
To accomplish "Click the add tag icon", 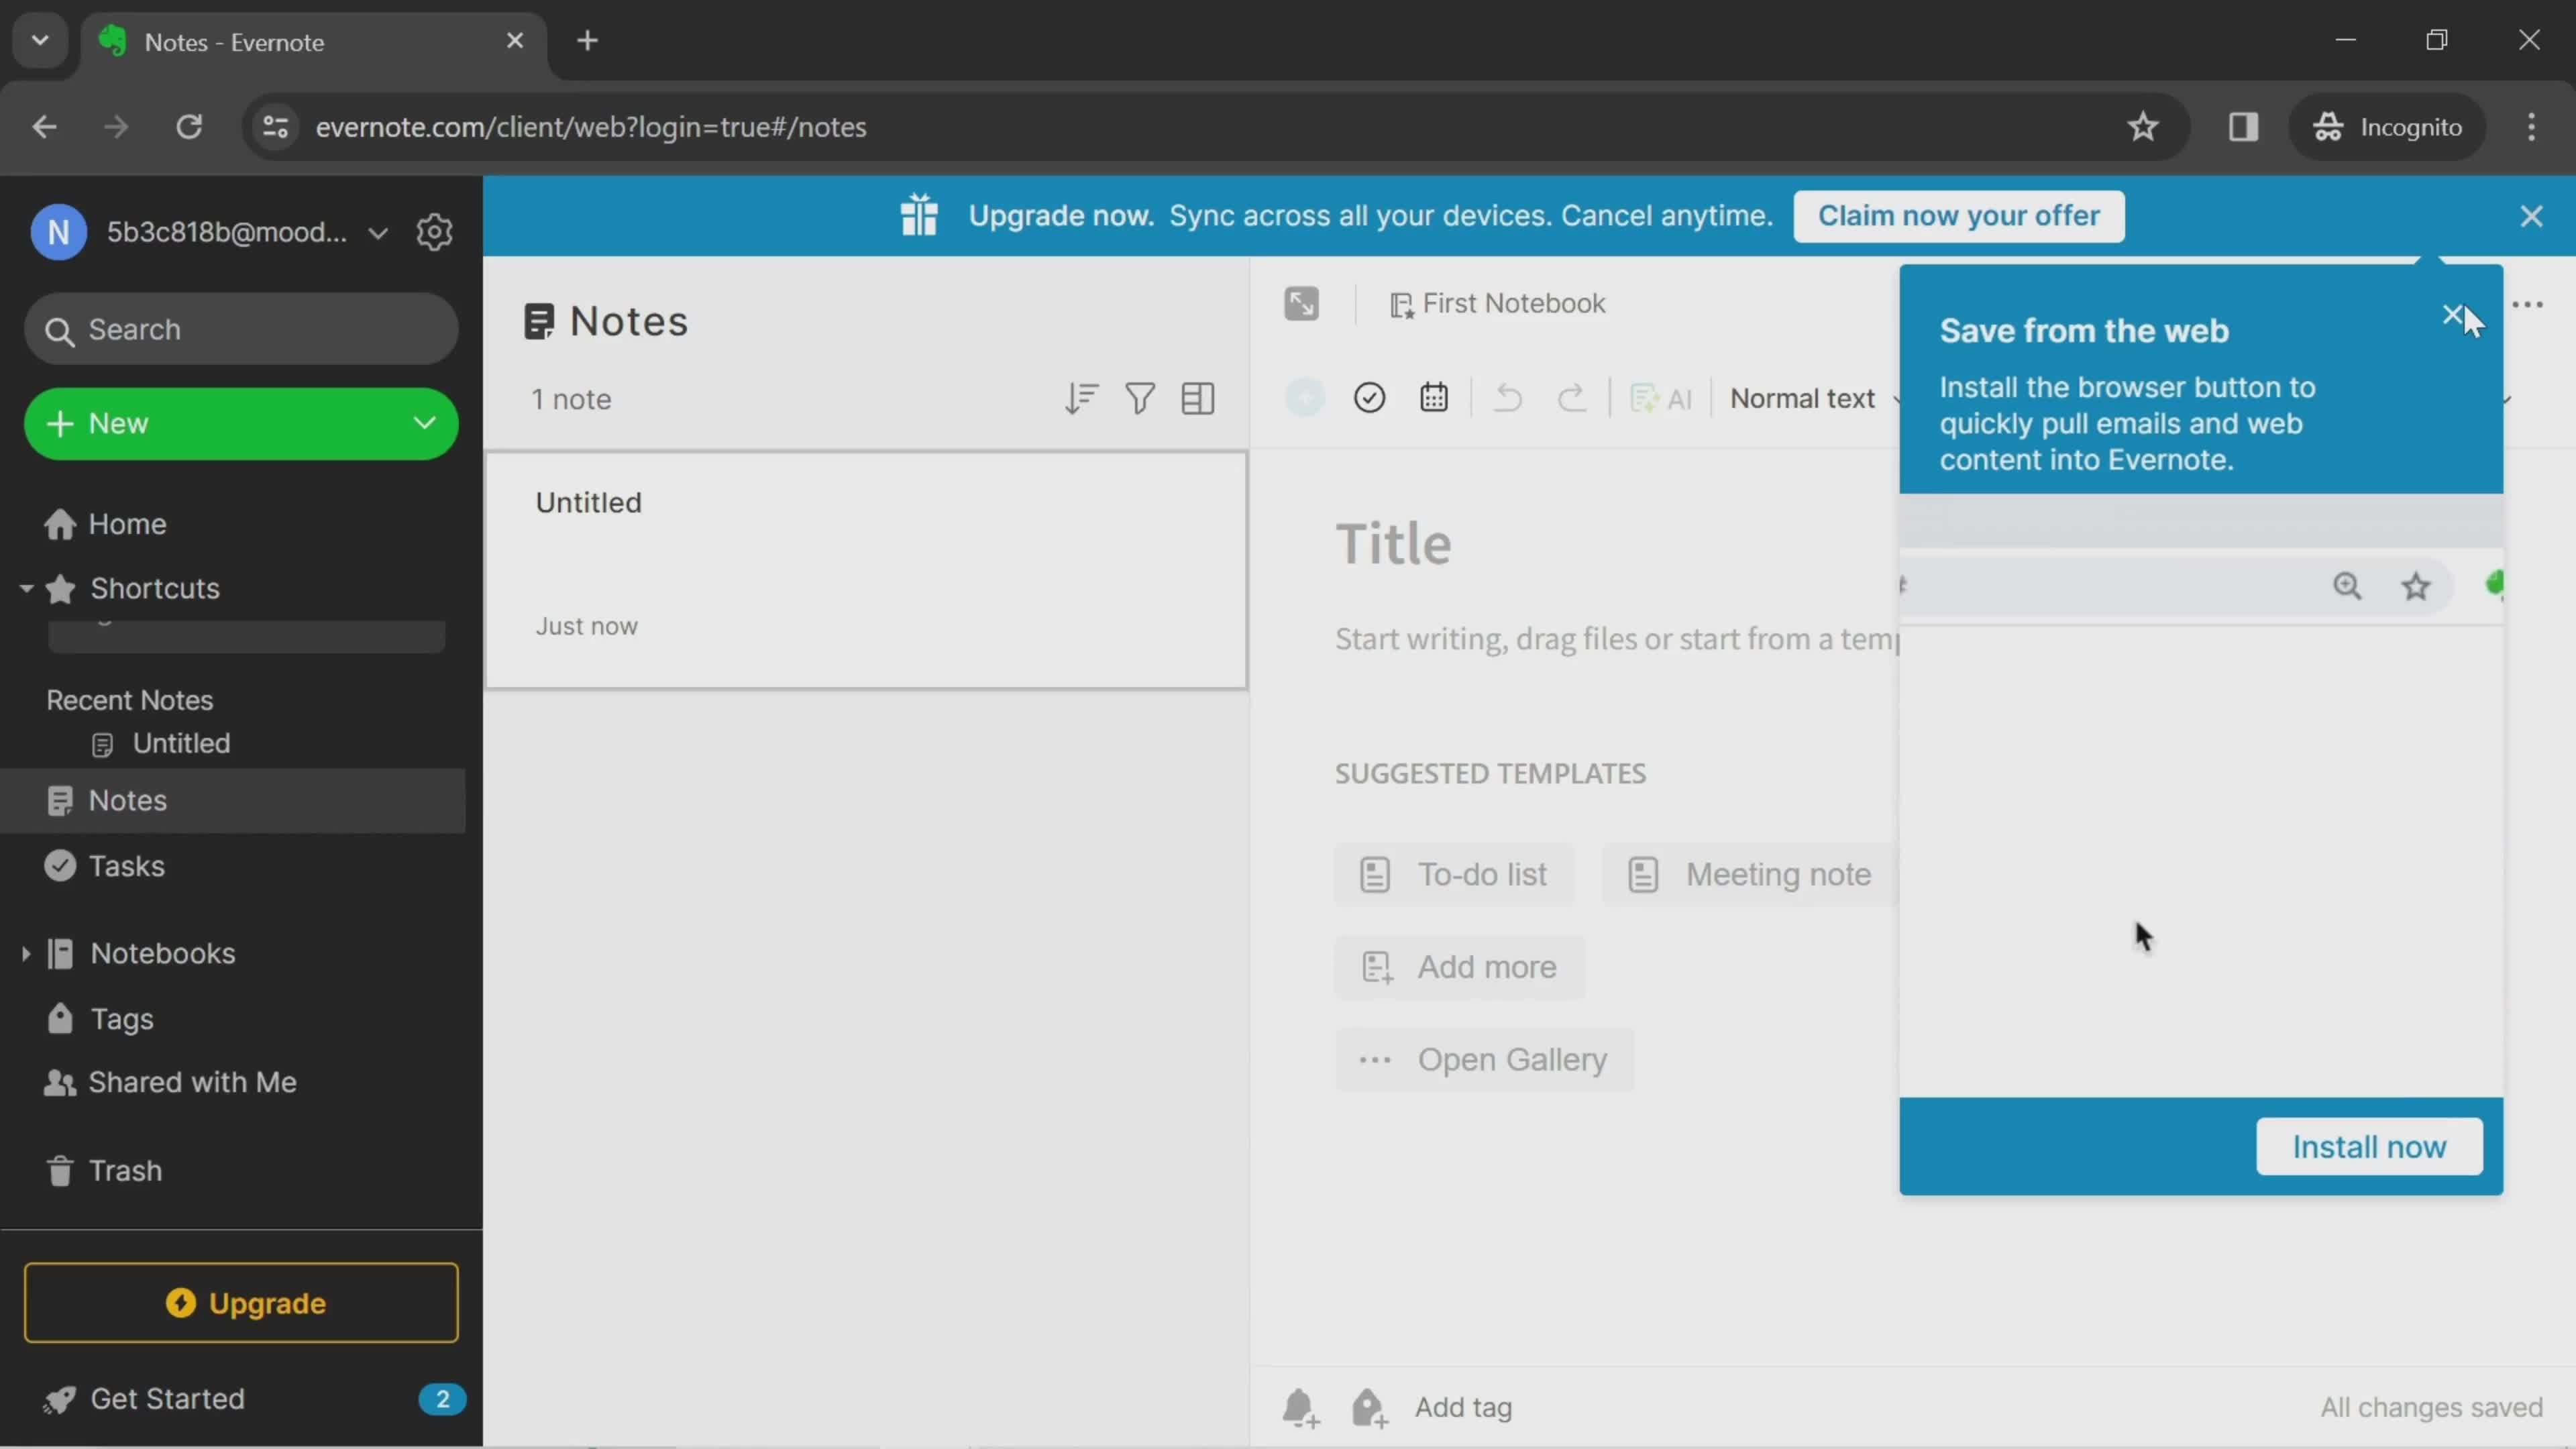I will (x=1369, y=1408).
